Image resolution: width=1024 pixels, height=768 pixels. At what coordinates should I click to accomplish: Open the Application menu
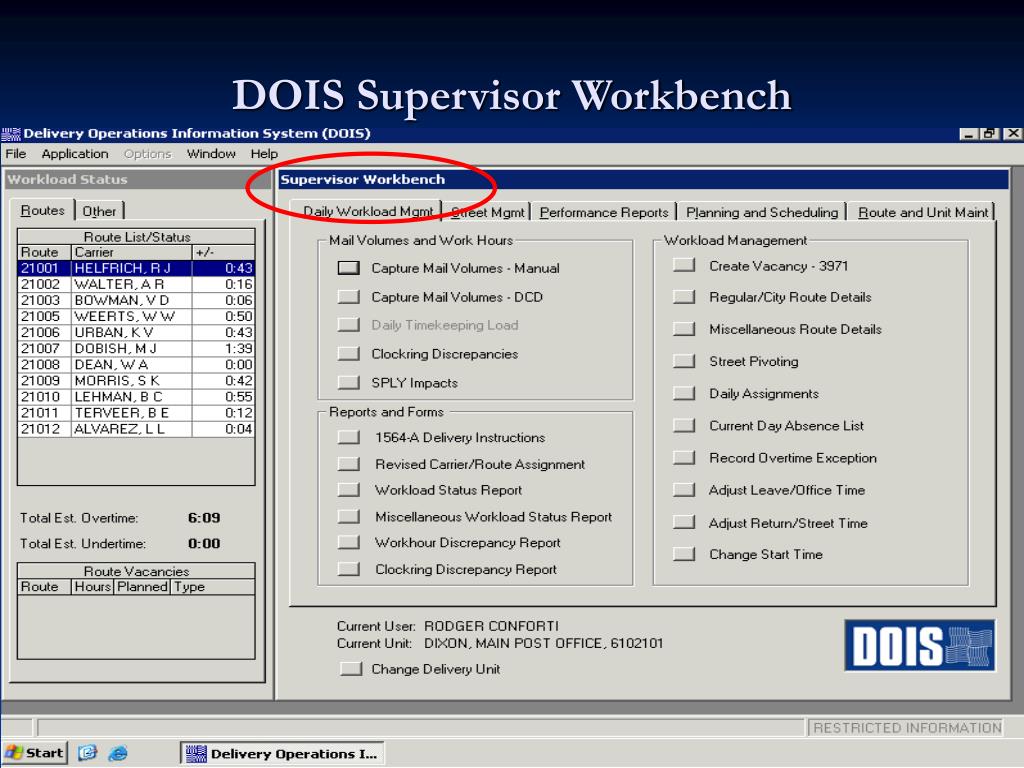pyautogui.click(x=75, y=153)
